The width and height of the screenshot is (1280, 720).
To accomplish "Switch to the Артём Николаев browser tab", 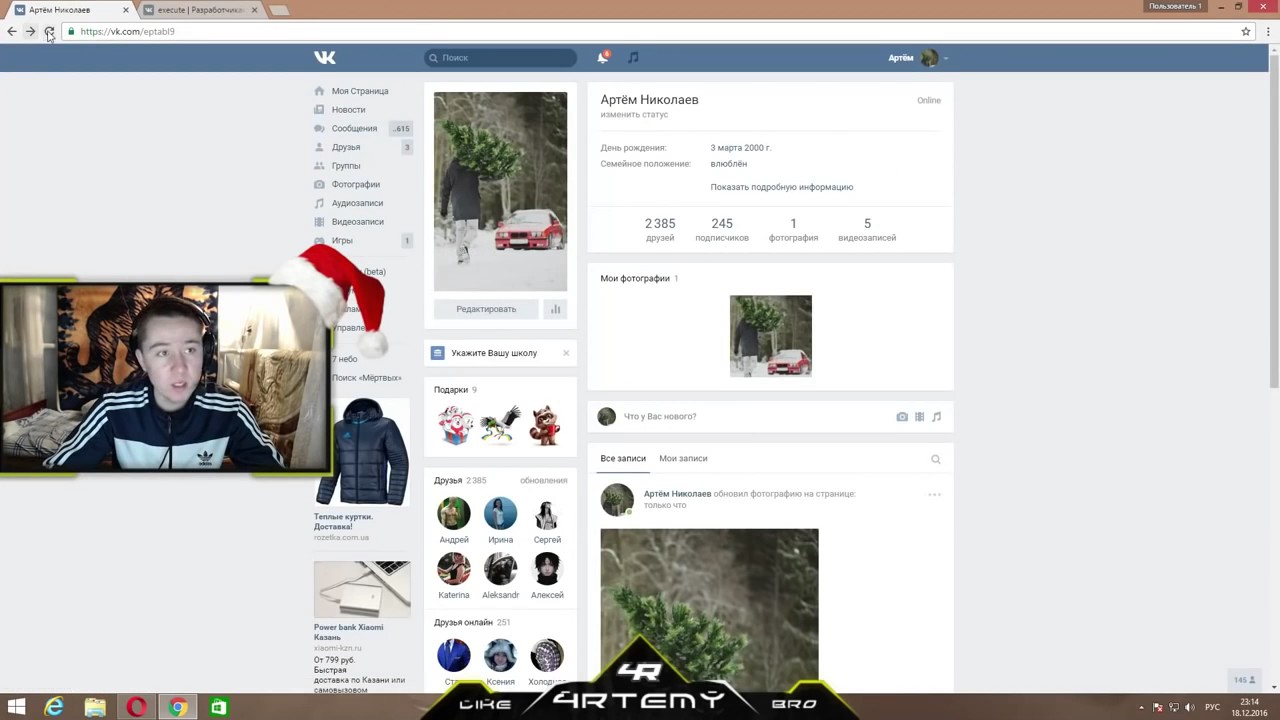I will point(70,10).
